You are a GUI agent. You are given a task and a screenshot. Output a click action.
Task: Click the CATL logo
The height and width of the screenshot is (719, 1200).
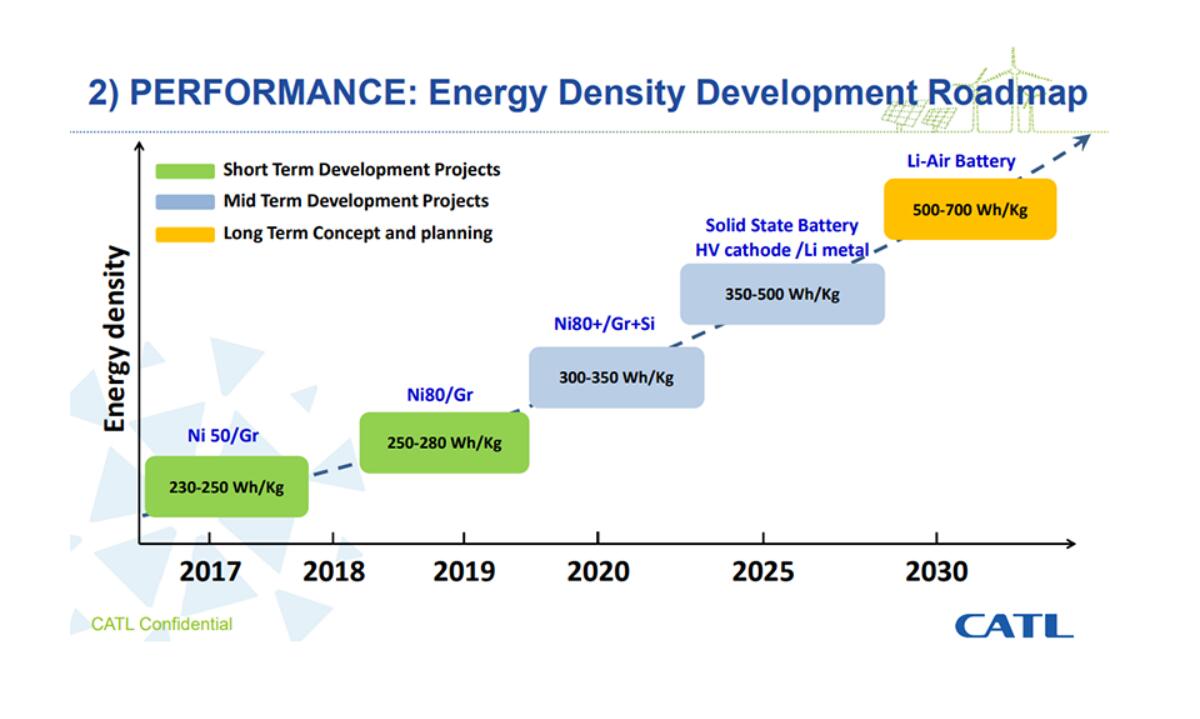tap(1013, 626)
